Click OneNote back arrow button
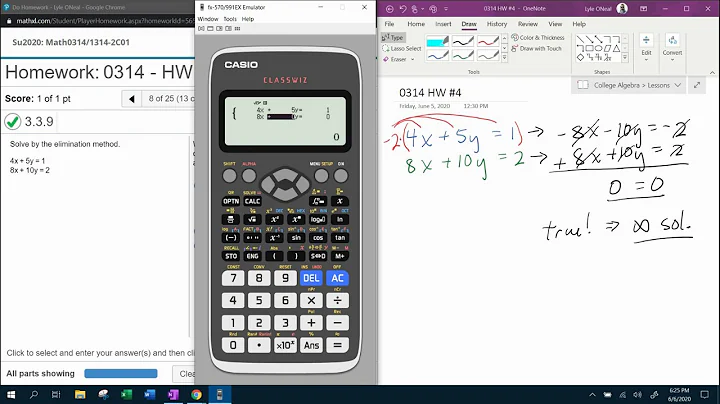 pos(390,9)
